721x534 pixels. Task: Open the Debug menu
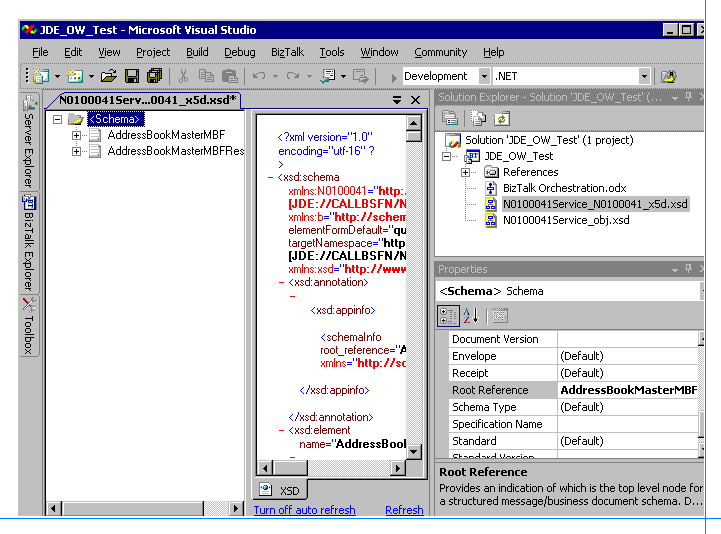[240, 52]
